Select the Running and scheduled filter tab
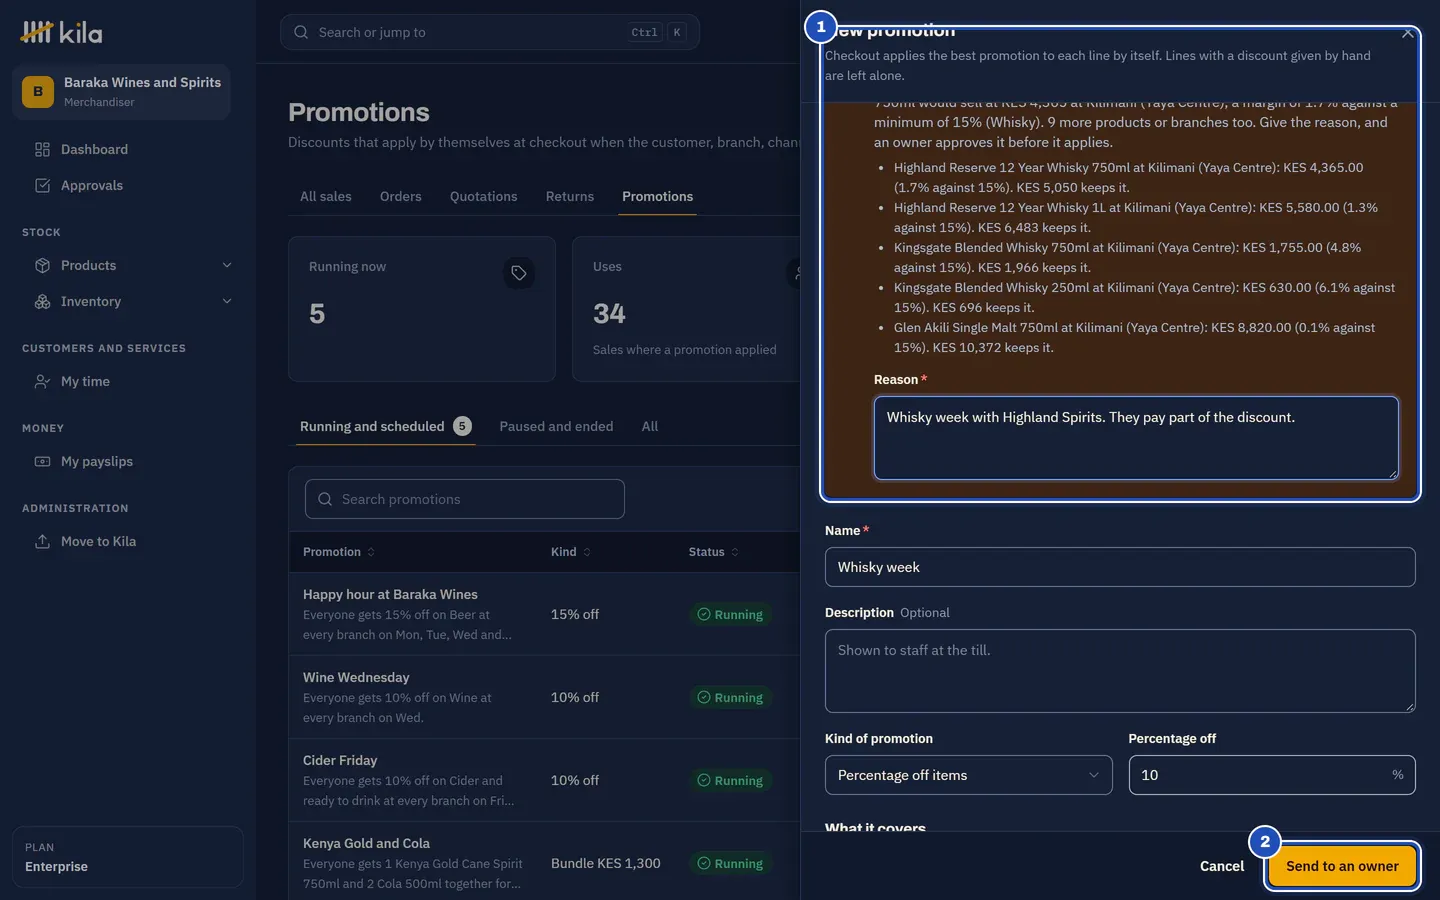Viewport: 1440px width, 900px height. [385, 427]
